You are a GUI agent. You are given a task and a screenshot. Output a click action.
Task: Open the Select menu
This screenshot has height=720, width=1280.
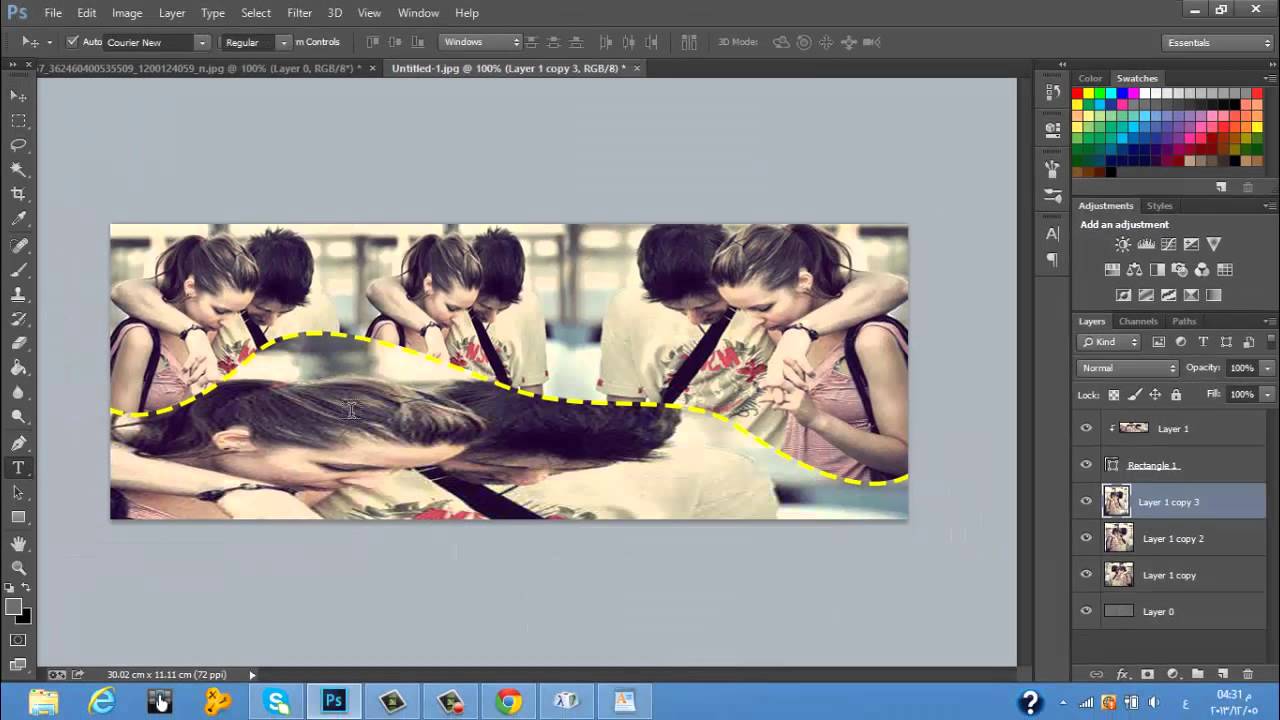point(256,13)
